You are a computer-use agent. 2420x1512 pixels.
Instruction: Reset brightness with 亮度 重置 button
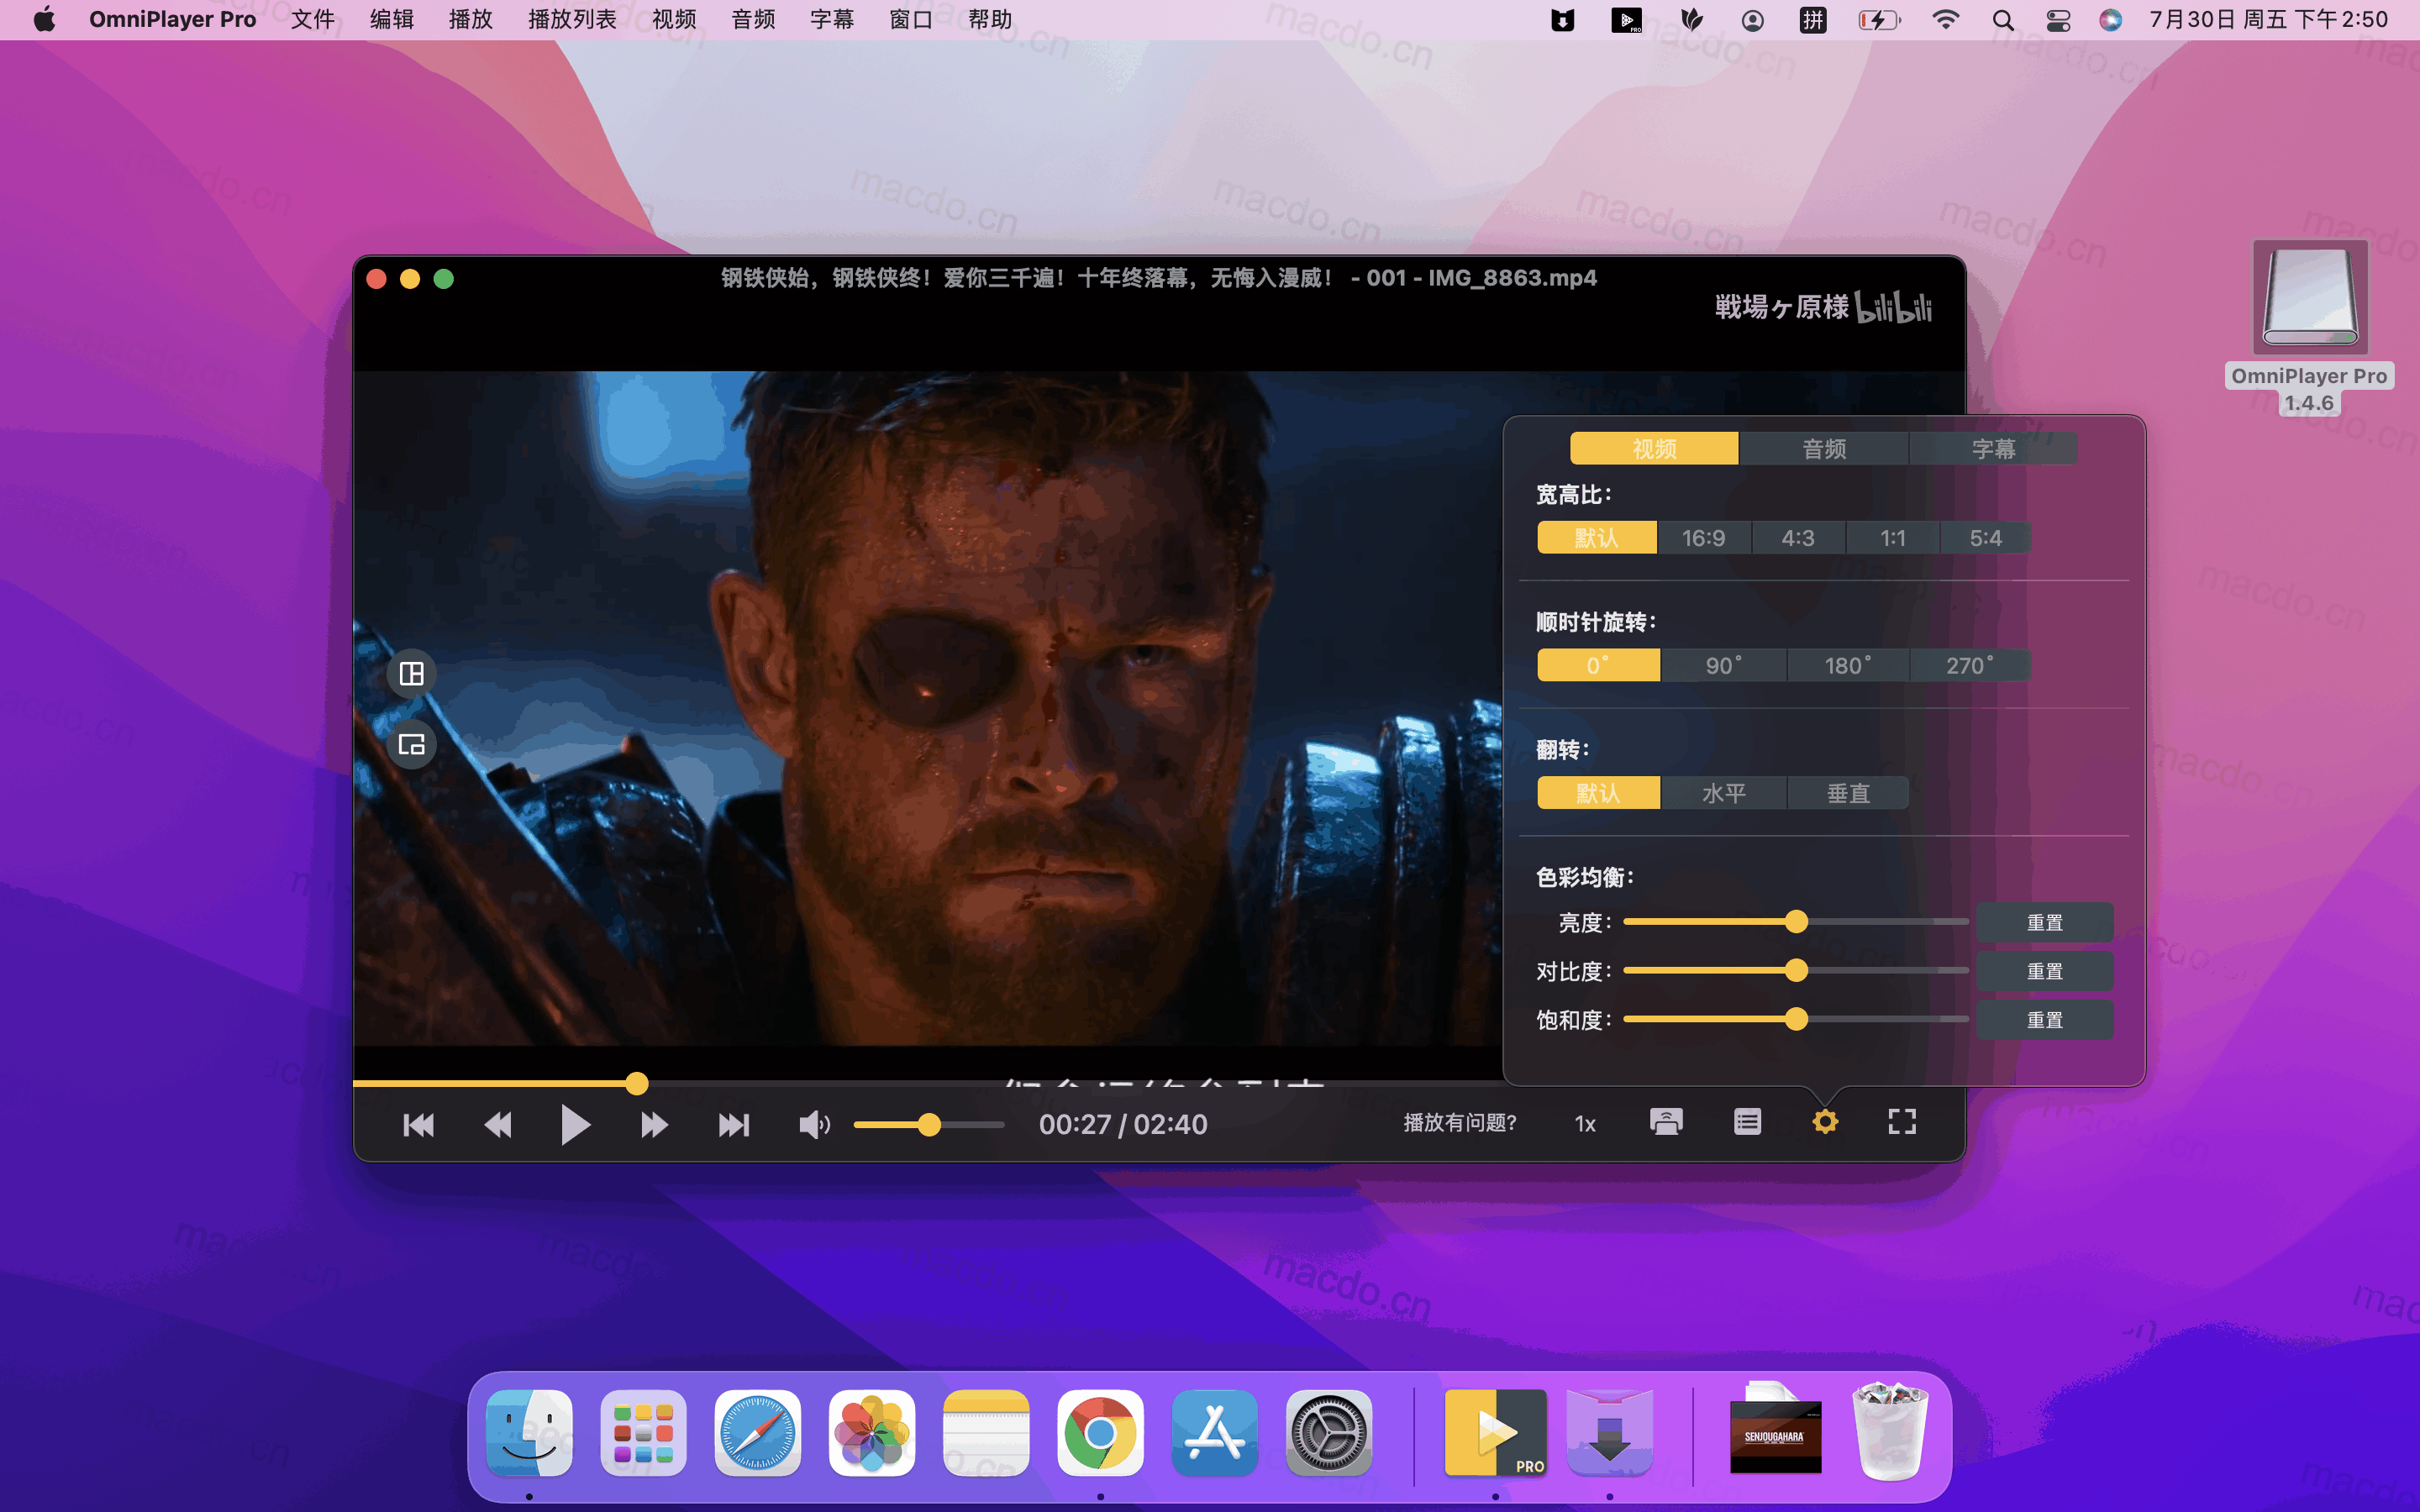tap(2045, 922)
